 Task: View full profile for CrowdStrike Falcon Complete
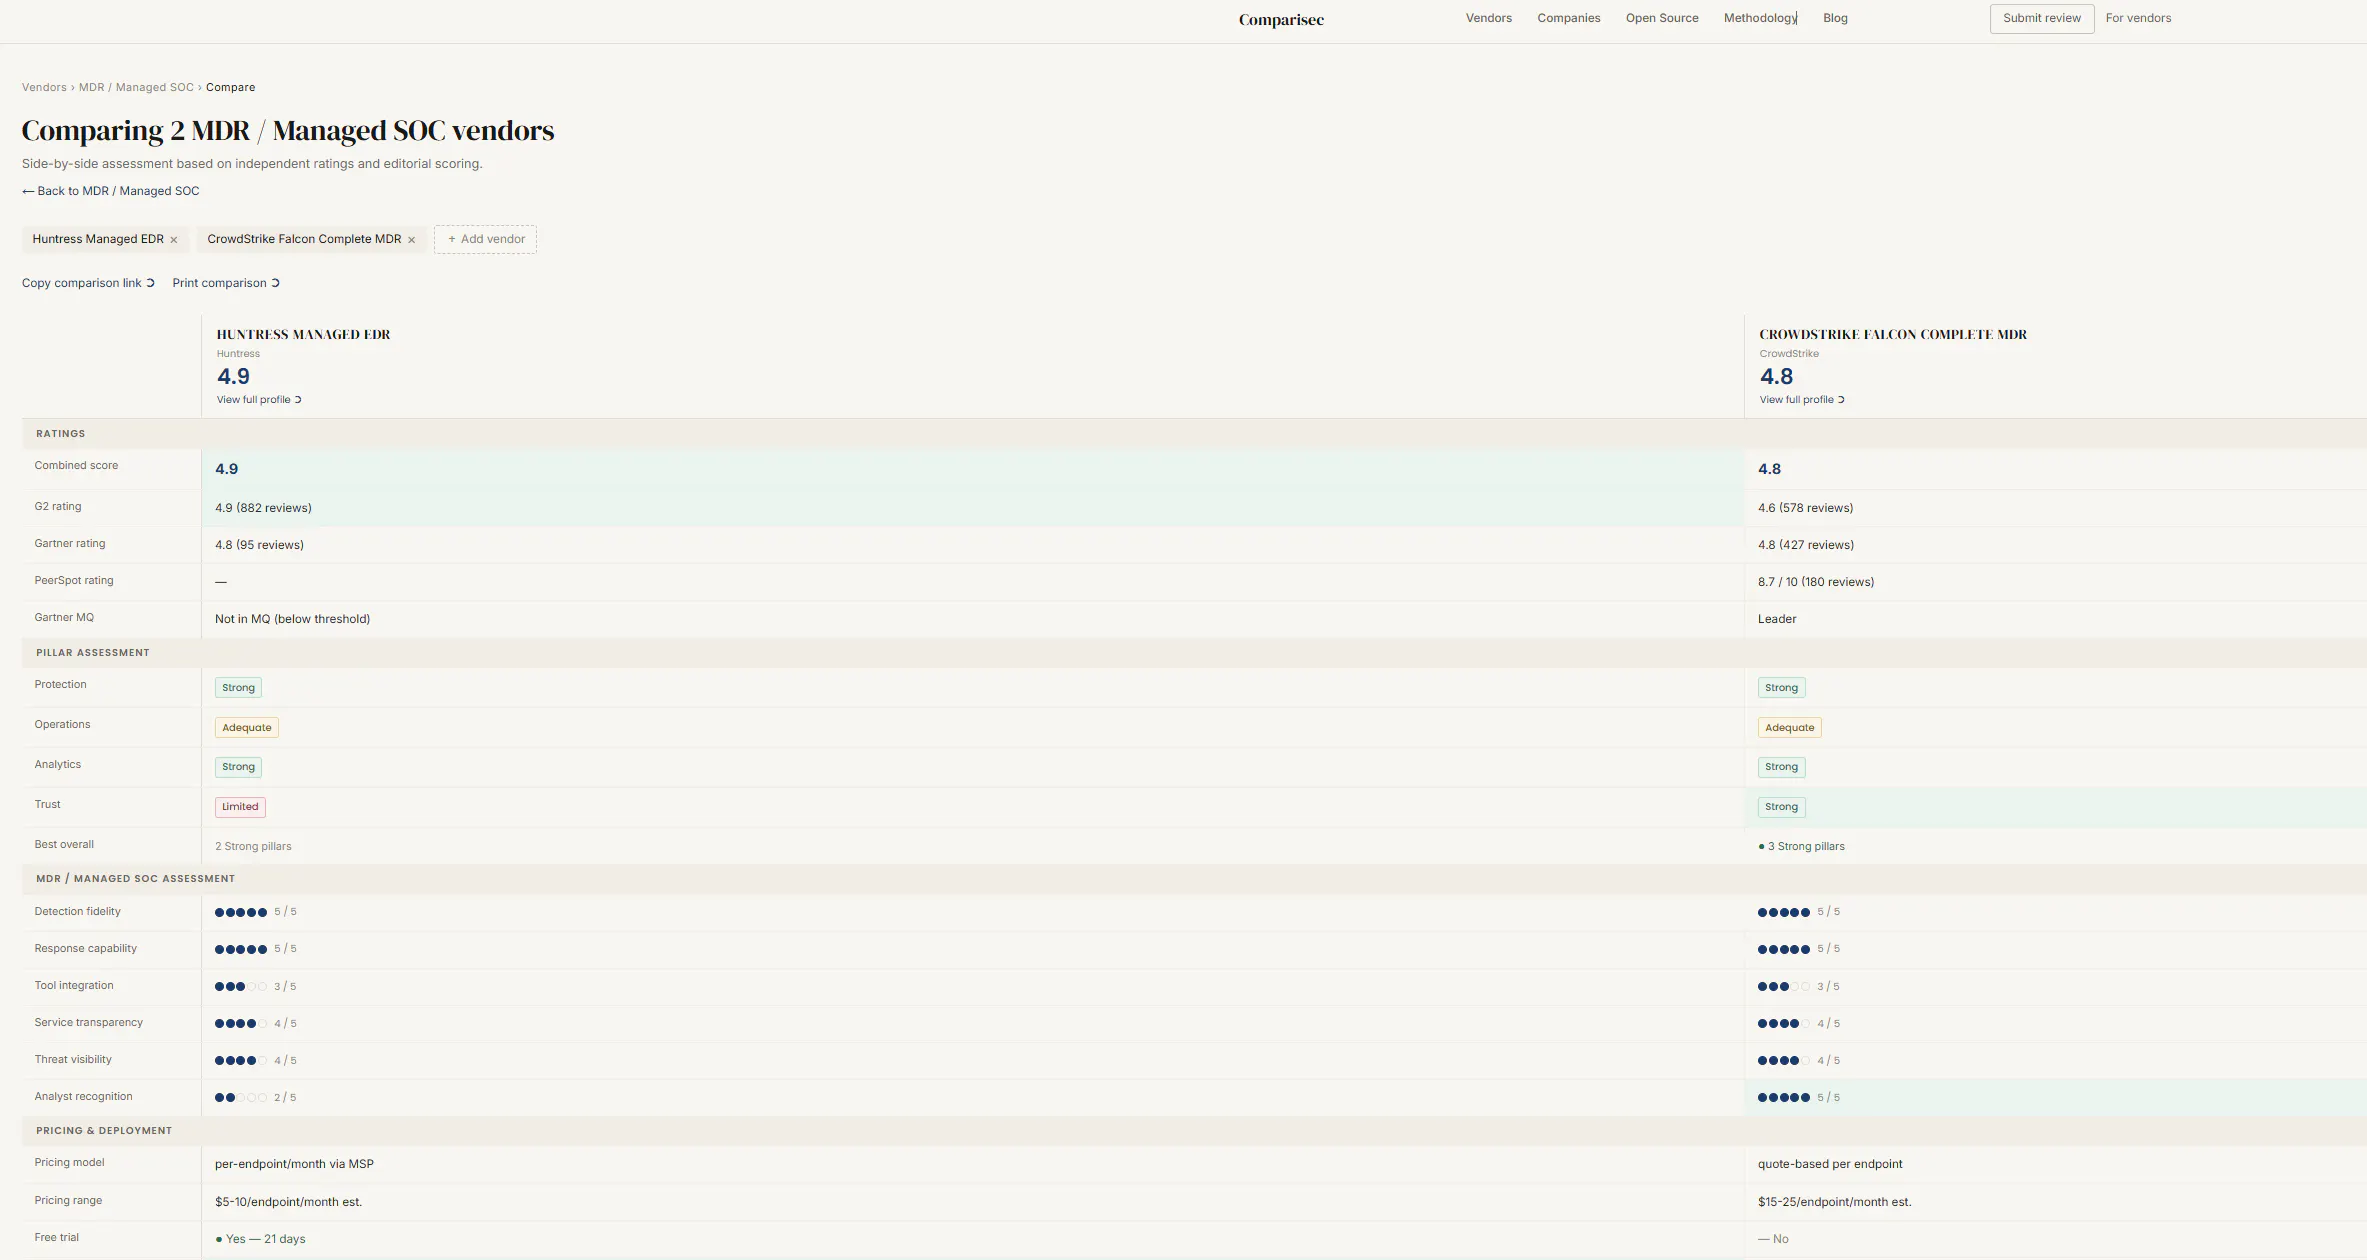click(x=1802, y=400)
